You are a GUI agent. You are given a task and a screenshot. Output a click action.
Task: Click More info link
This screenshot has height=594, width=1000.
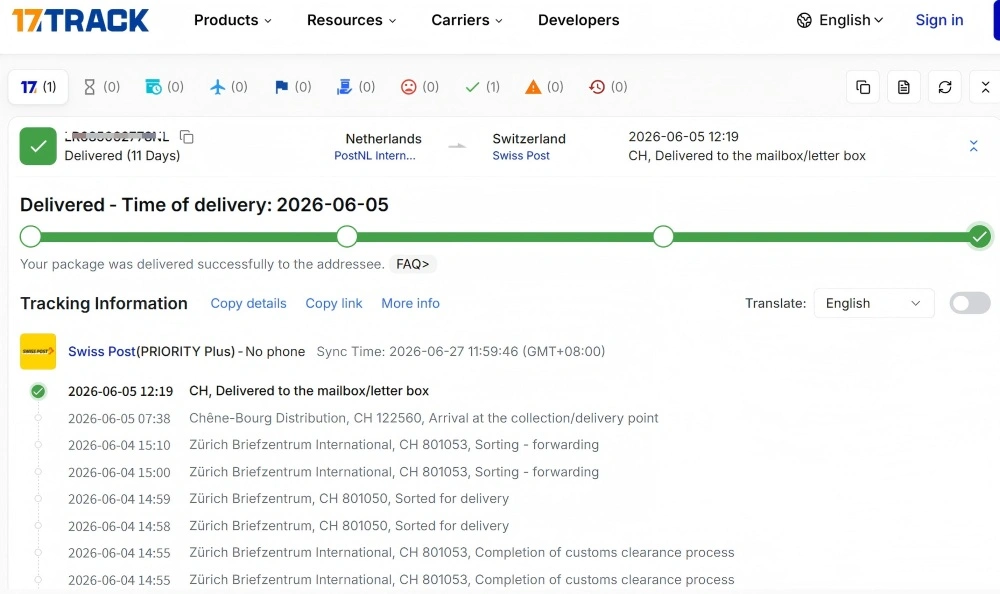(x=411, y=304)
